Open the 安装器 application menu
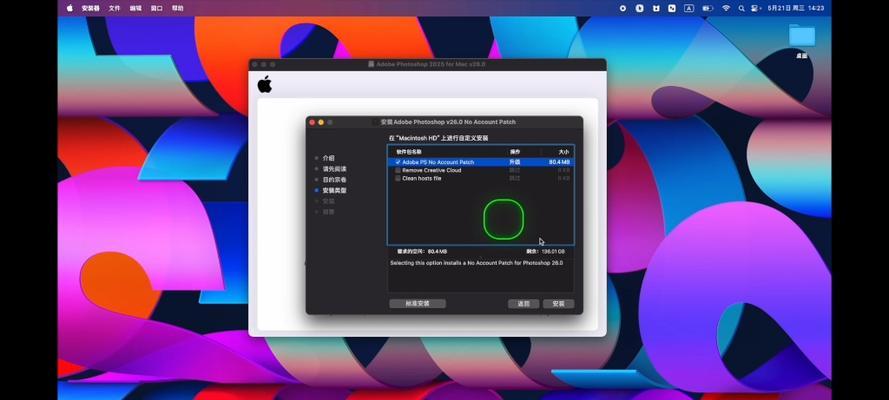This screenshot has width=889, height=400. click(x=90, y=8)
